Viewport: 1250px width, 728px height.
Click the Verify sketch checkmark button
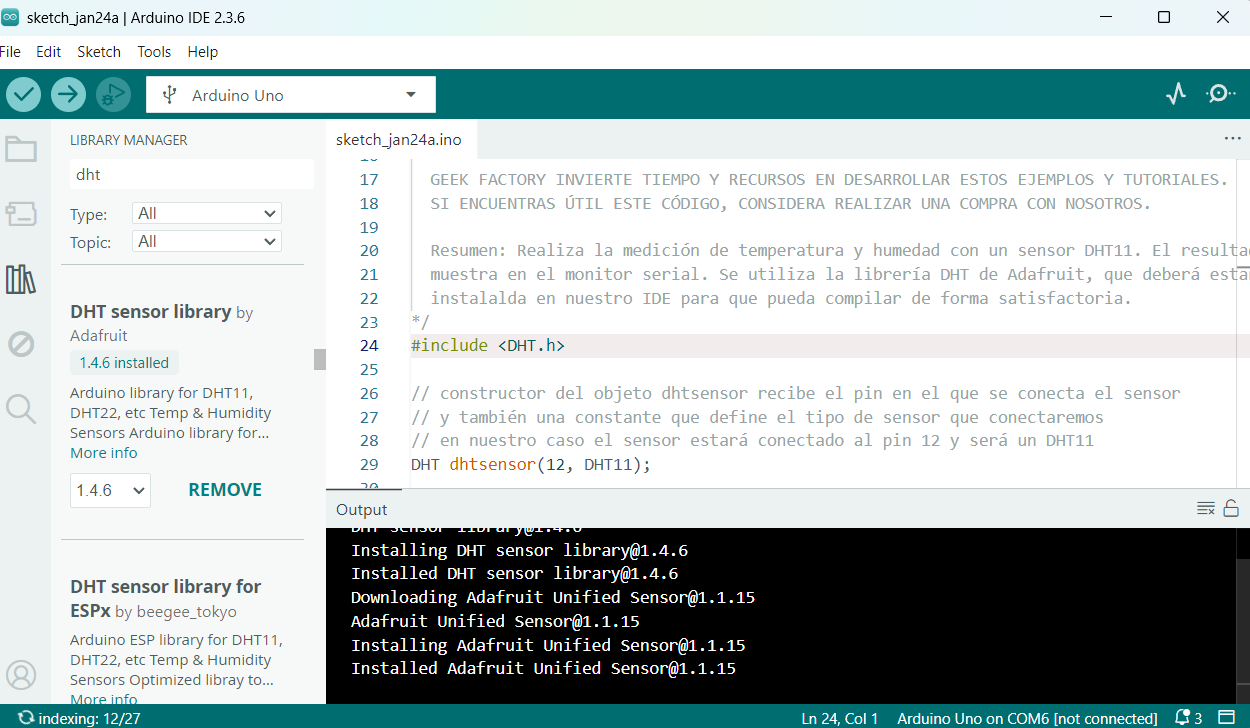click(23, 95)
